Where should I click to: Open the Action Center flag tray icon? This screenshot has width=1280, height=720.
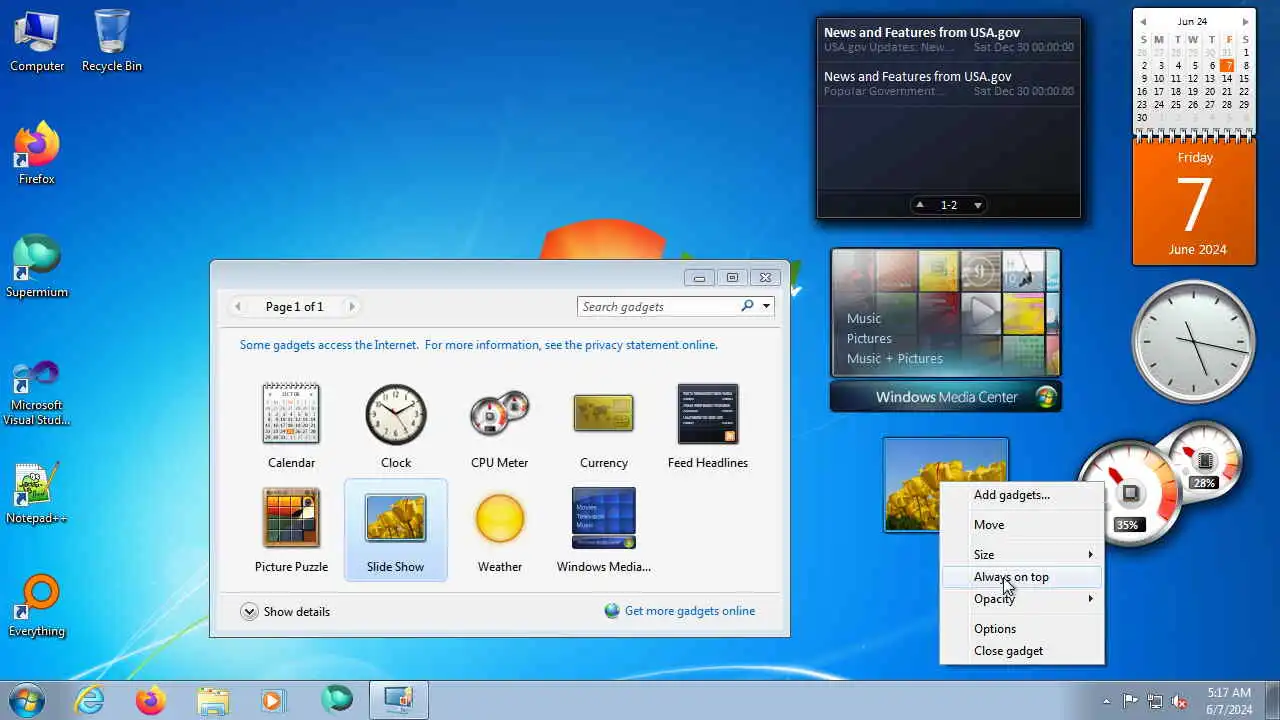[1130, 701]
